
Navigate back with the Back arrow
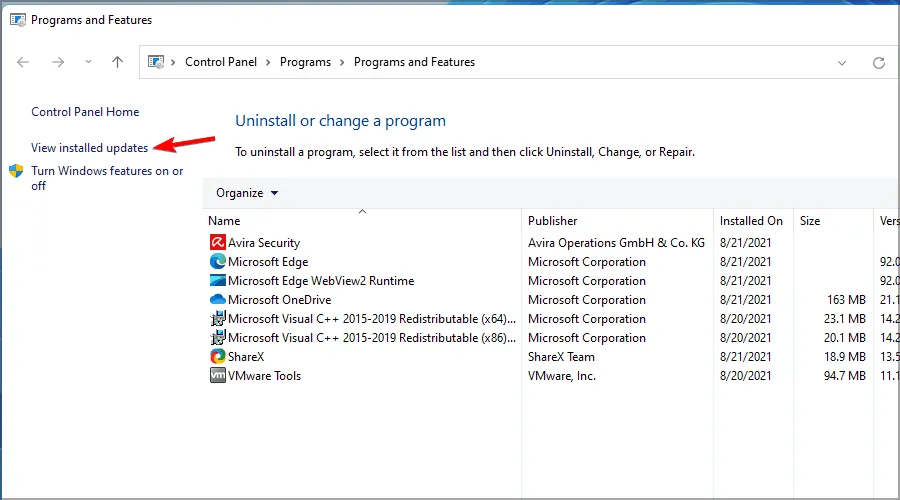24,62
